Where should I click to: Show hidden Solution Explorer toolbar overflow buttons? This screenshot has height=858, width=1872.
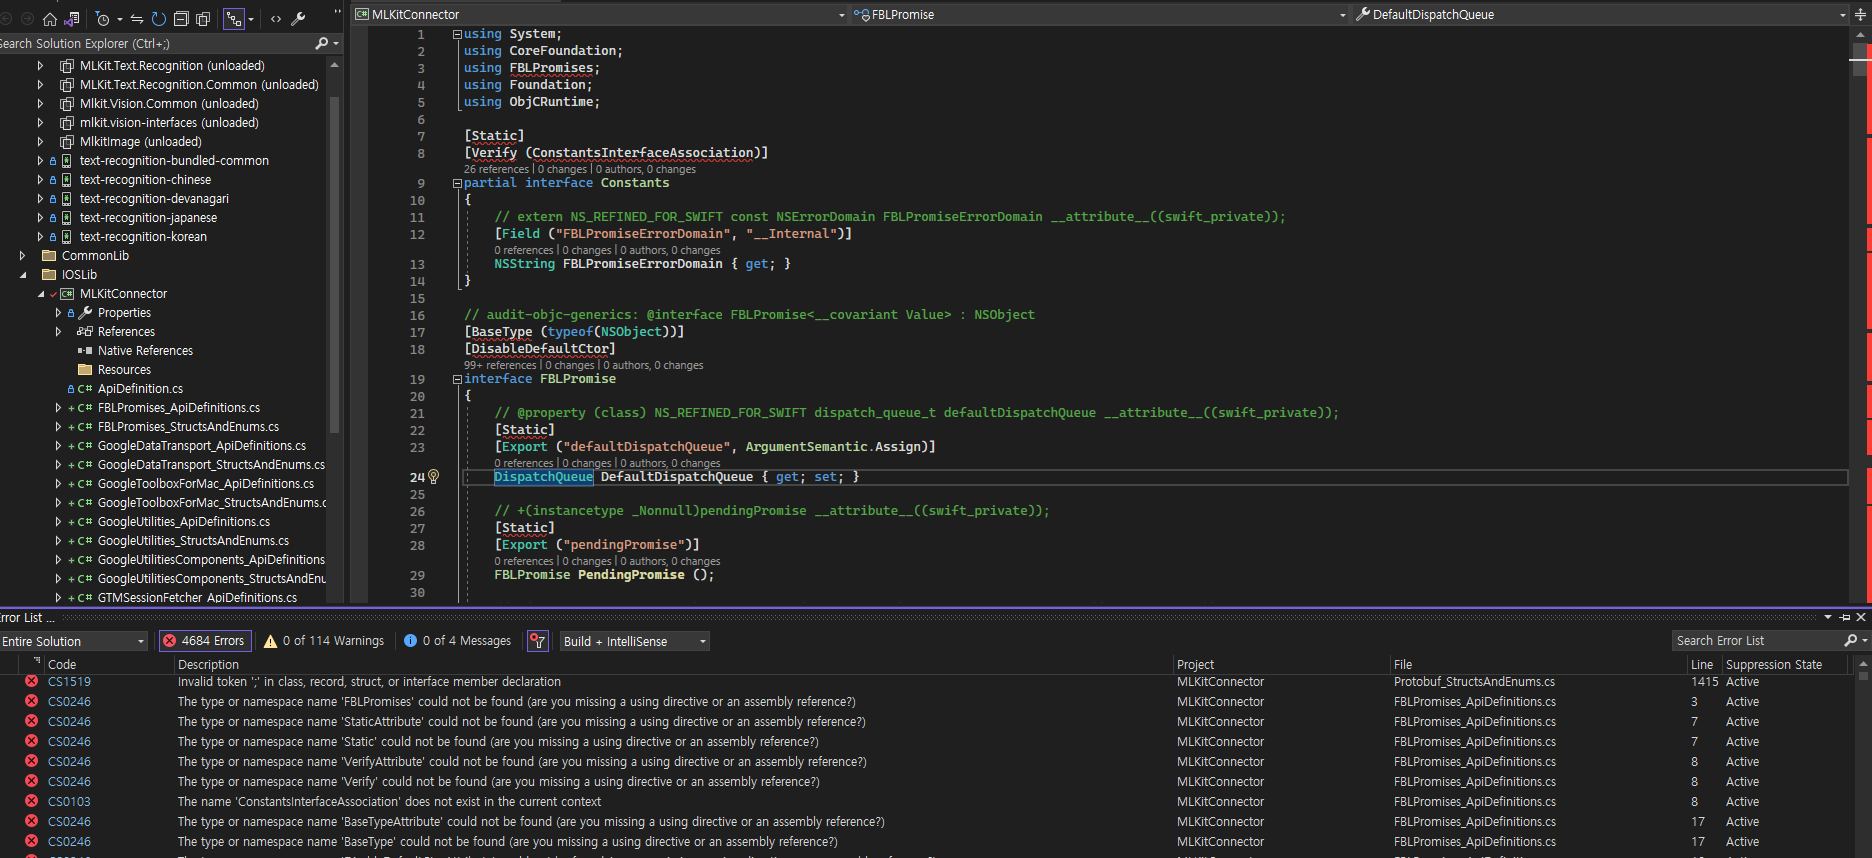point(337,13)
